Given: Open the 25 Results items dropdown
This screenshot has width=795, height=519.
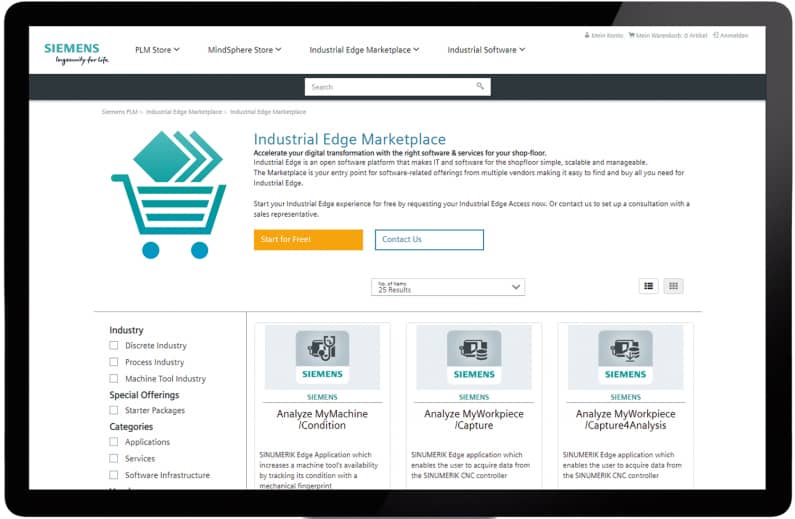Looking at the screenshot, I should coord(448,287).
